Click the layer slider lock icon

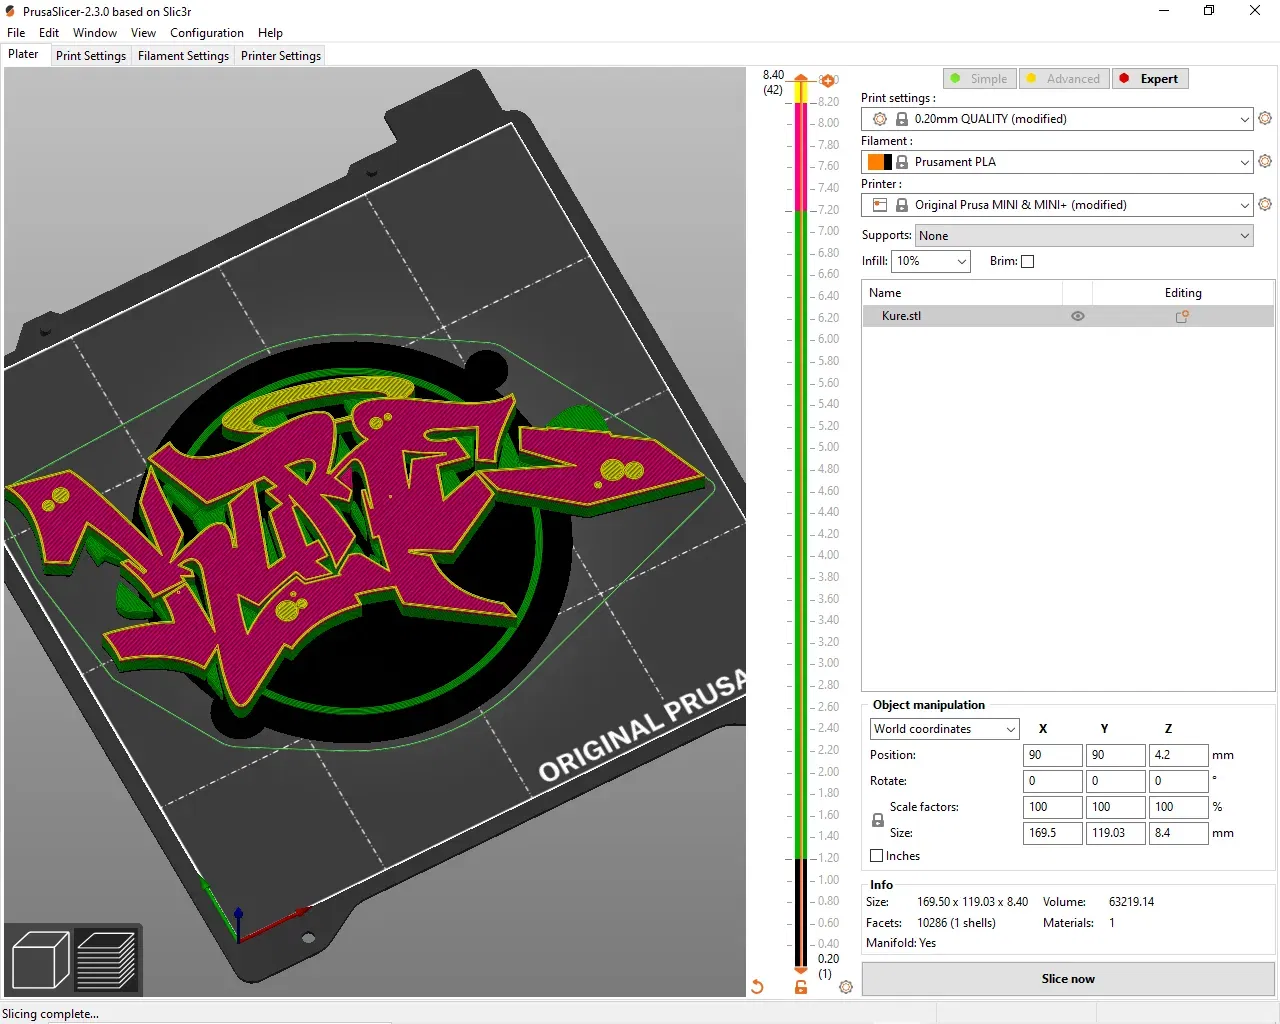tap(801, 987)
